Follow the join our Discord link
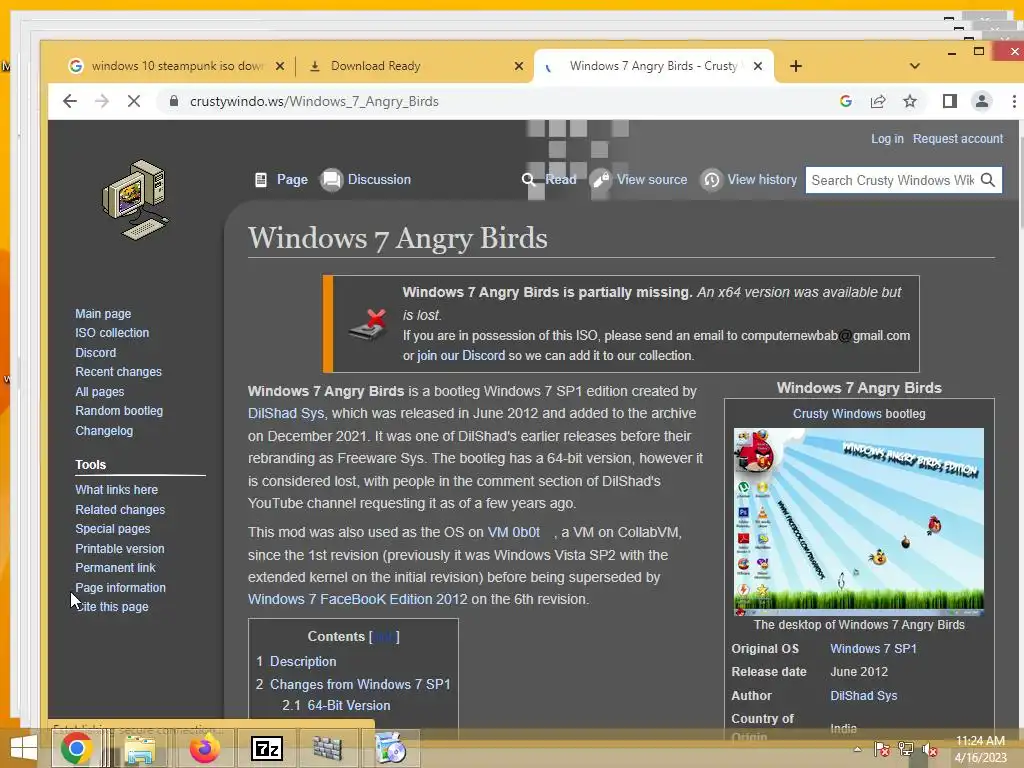 (x=461, y=355)
